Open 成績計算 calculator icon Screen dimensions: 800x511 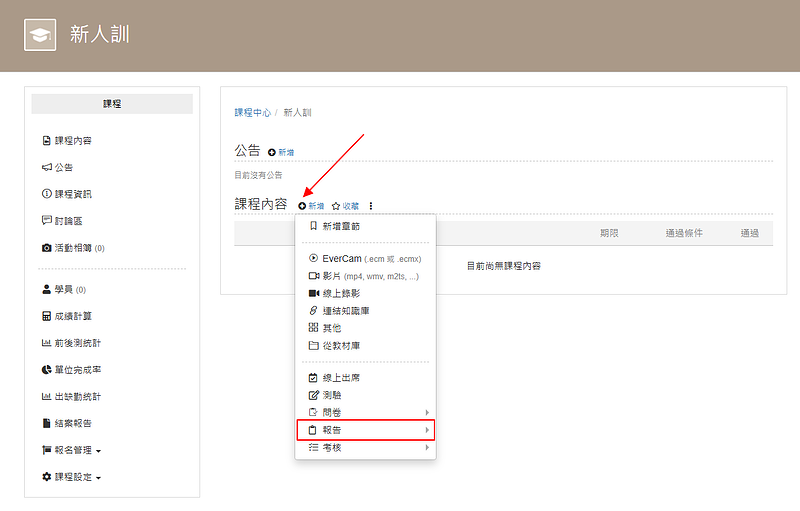point(46,316)
